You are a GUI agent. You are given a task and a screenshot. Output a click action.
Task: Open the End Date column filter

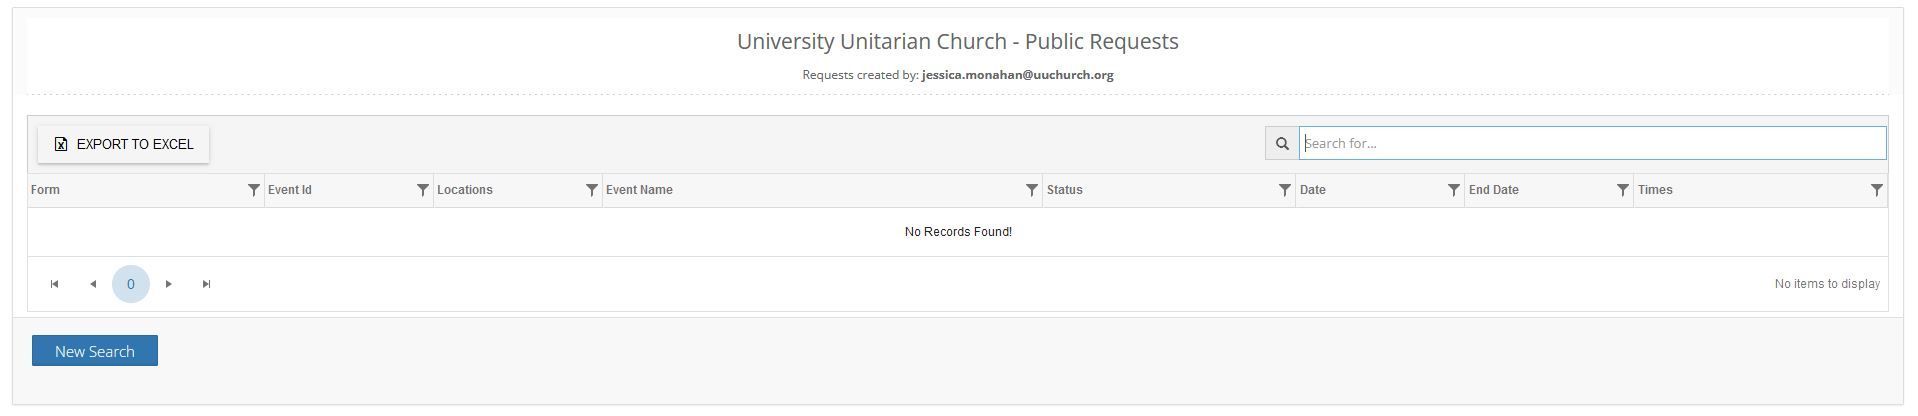(x=1623, y=190)
